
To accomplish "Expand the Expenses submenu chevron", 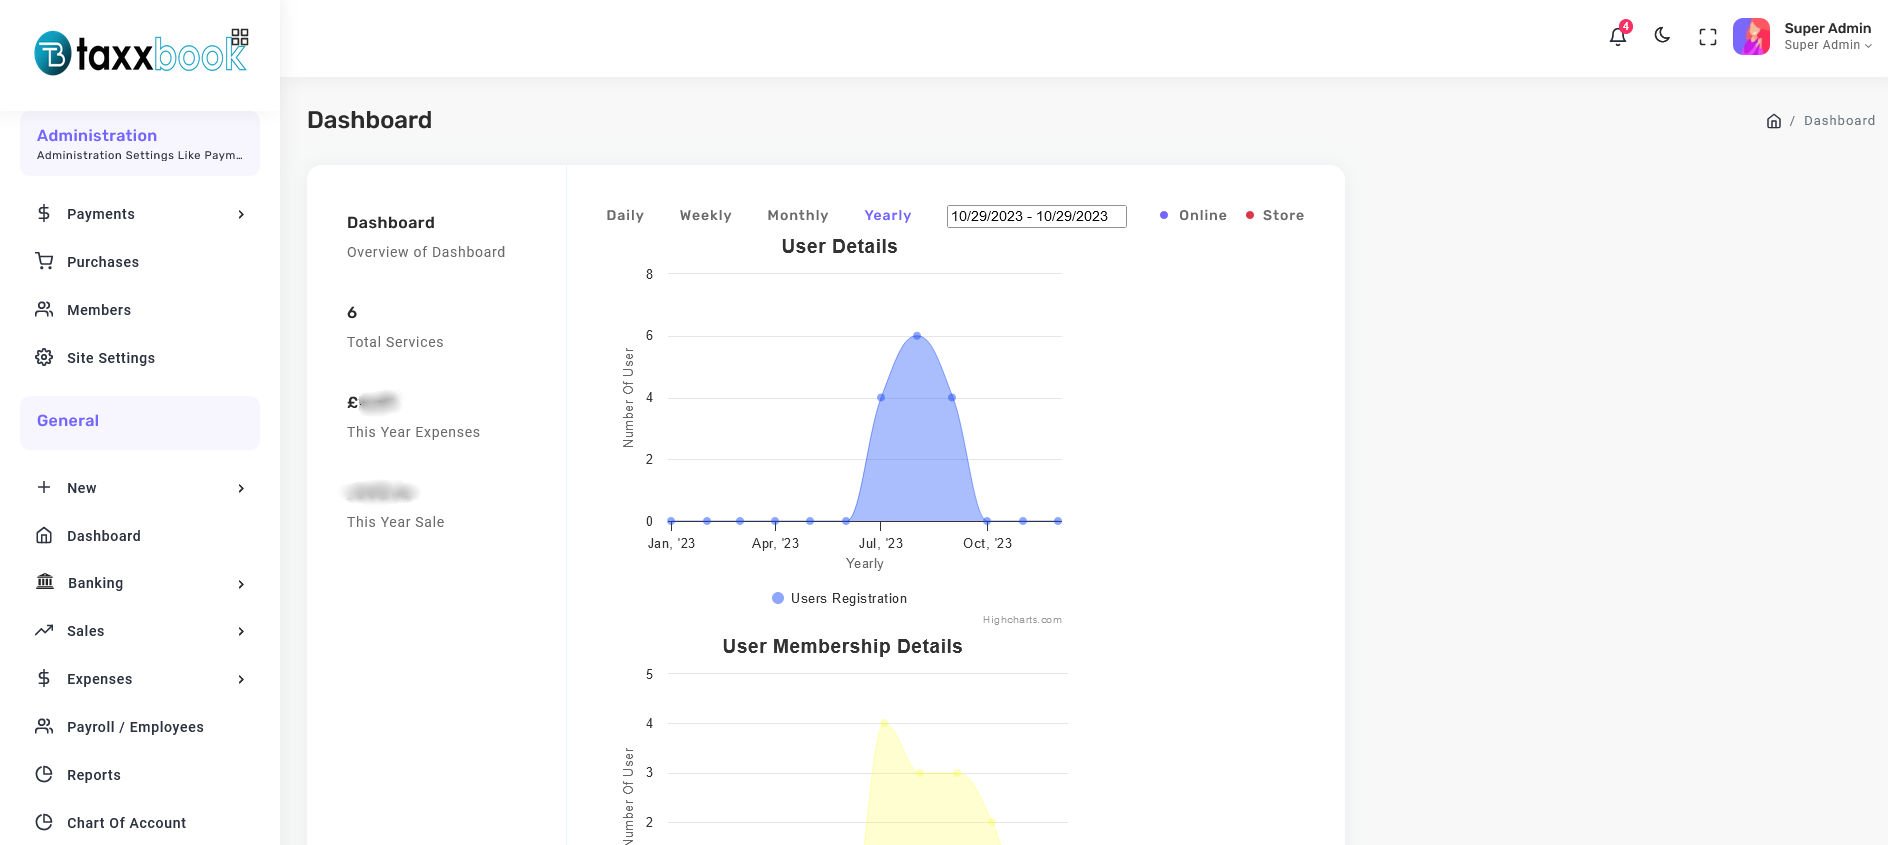I will pyautogui.click(x=241, y=679).
